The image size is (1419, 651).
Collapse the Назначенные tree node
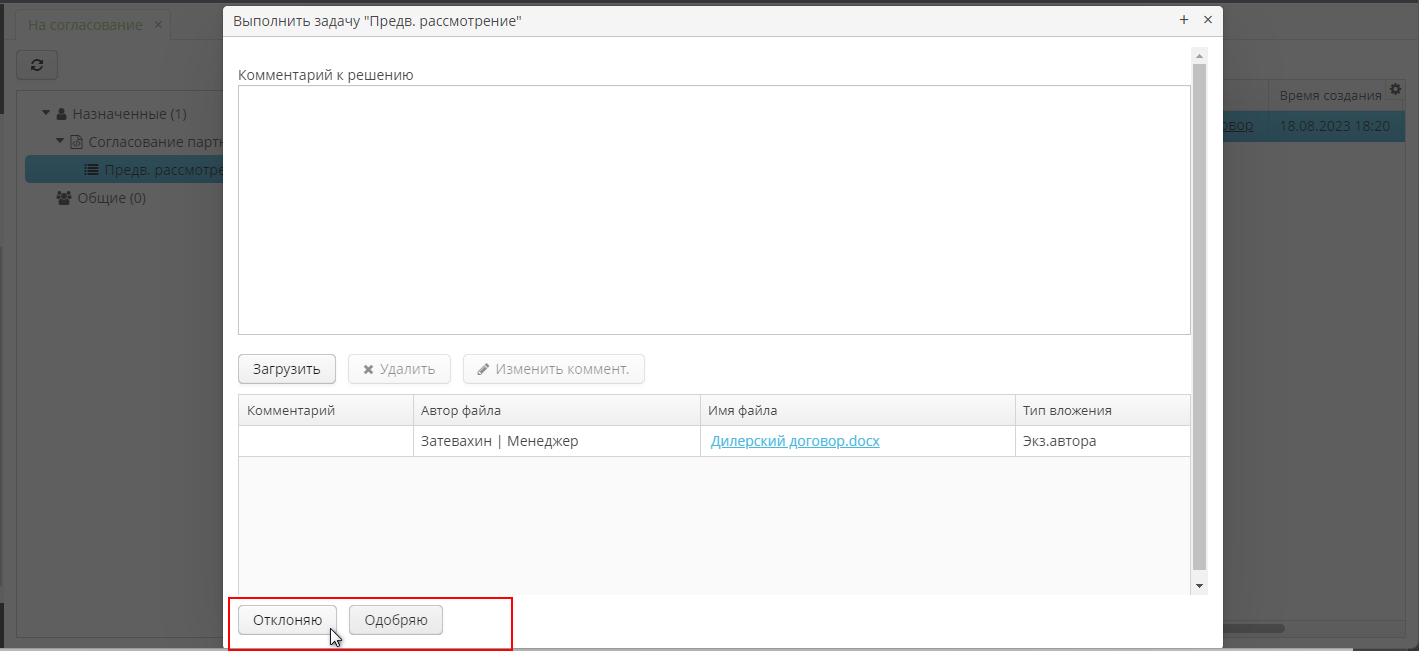(46, 114)
